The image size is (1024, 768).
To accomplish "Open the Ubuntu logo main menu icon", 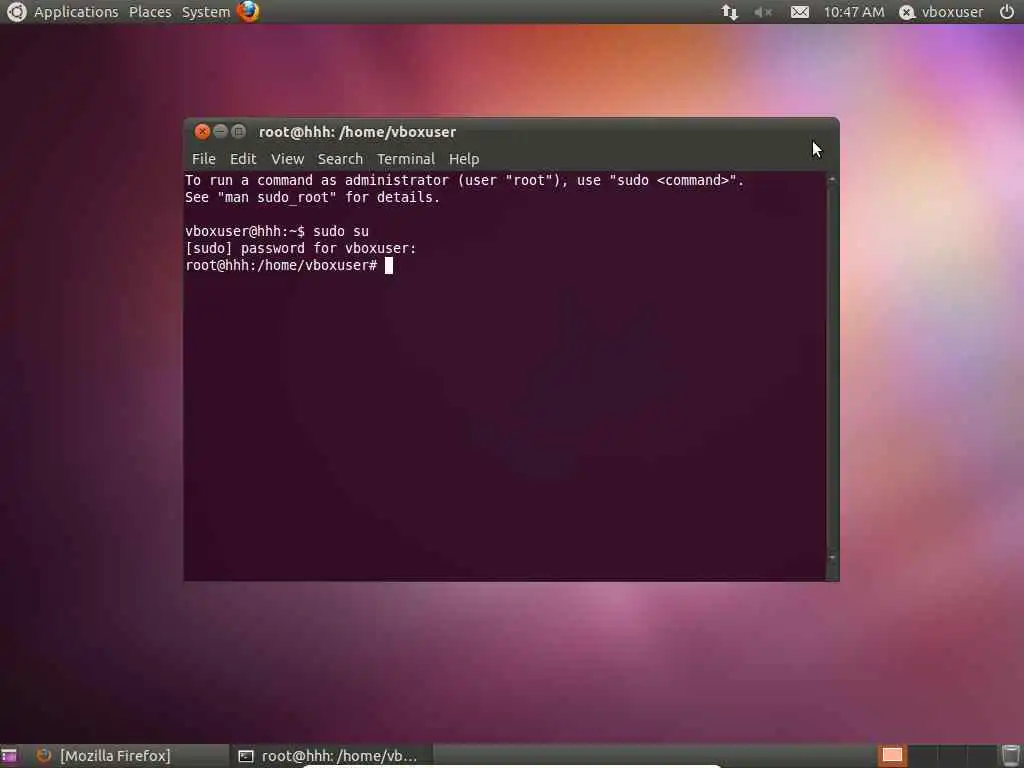I will (16, 12).
